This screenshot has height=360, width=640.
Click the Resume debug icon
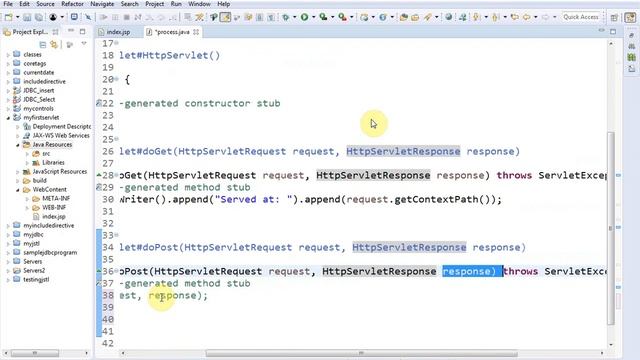click(104, 17)
